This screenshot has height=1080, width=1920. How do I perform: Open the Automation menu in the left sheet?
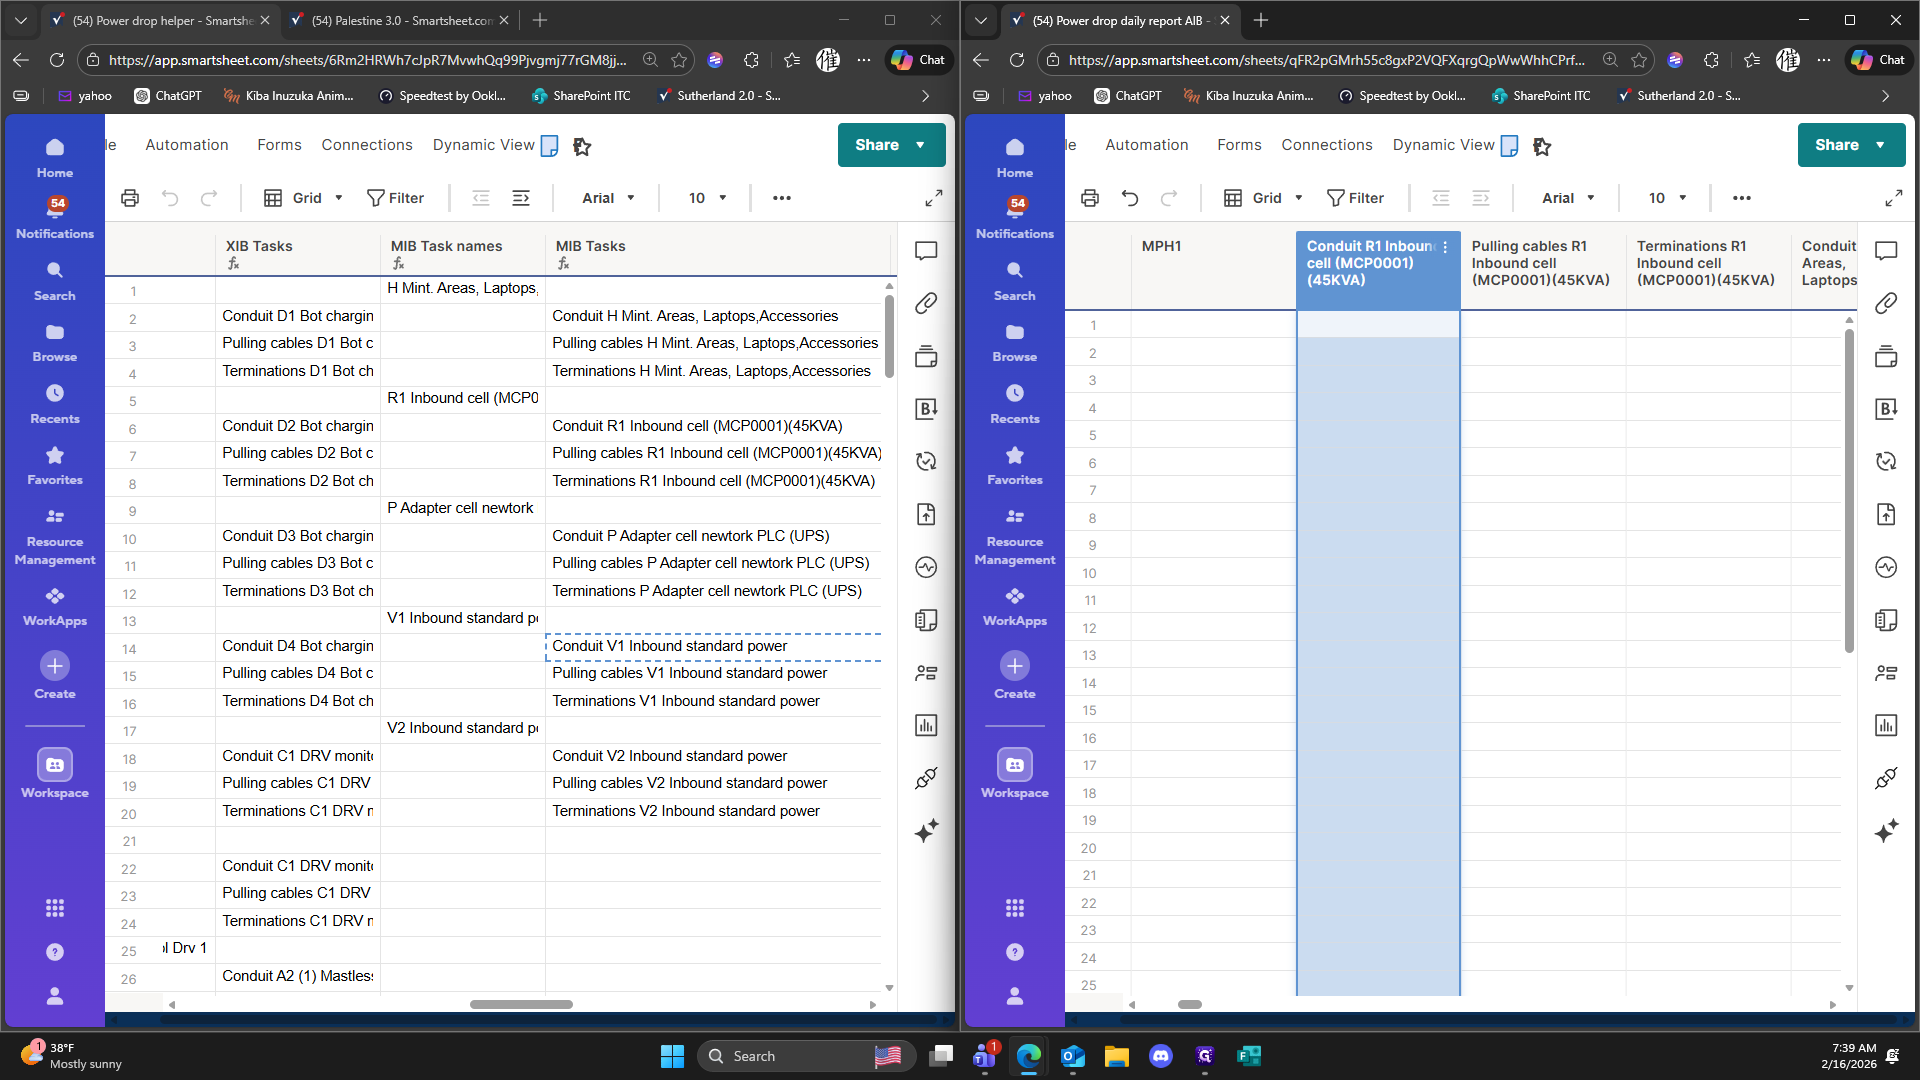pos(187,145)
